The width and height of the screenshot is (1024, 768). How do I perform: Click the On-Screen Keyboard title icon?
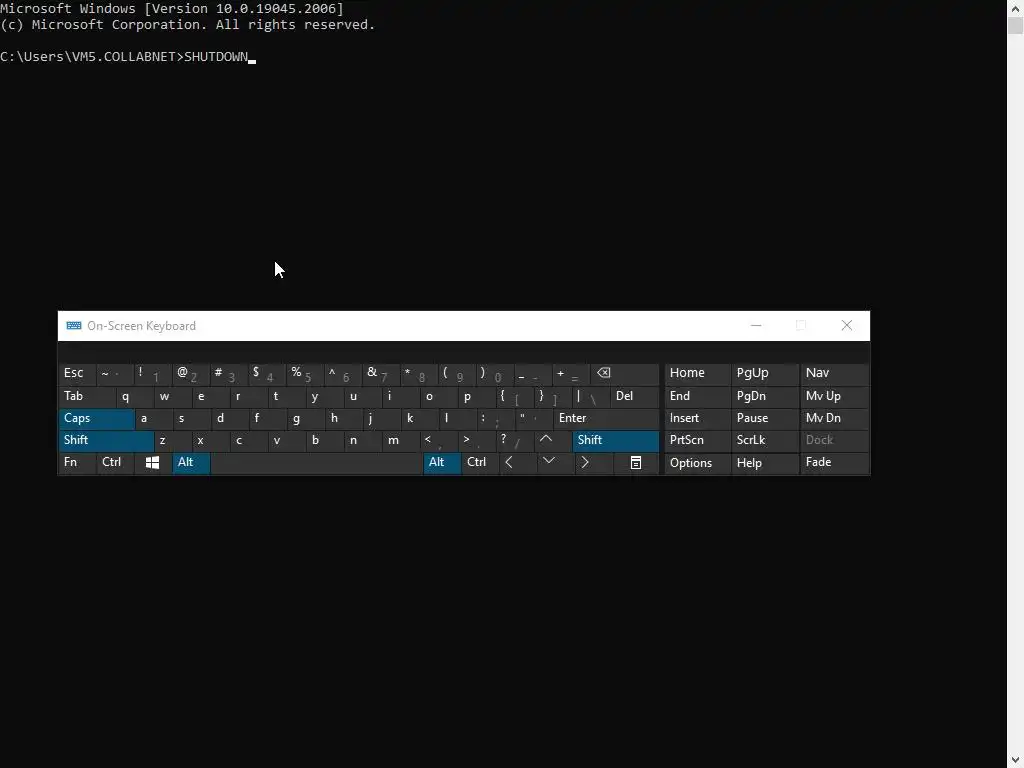click(74, 326)
